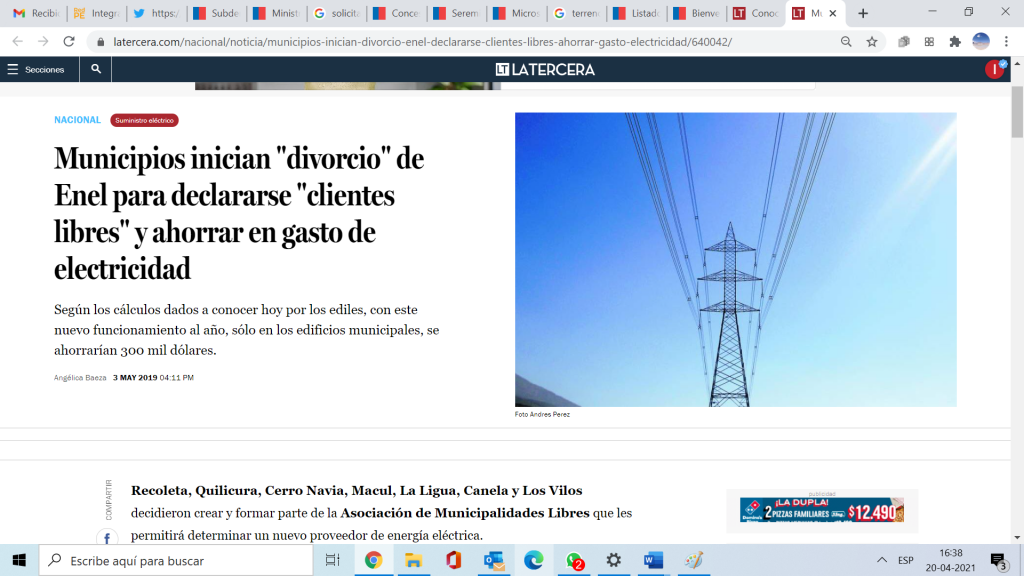
Task: Switch to the Listad tab
Action: pyautogui.click(x=637, y=13)
